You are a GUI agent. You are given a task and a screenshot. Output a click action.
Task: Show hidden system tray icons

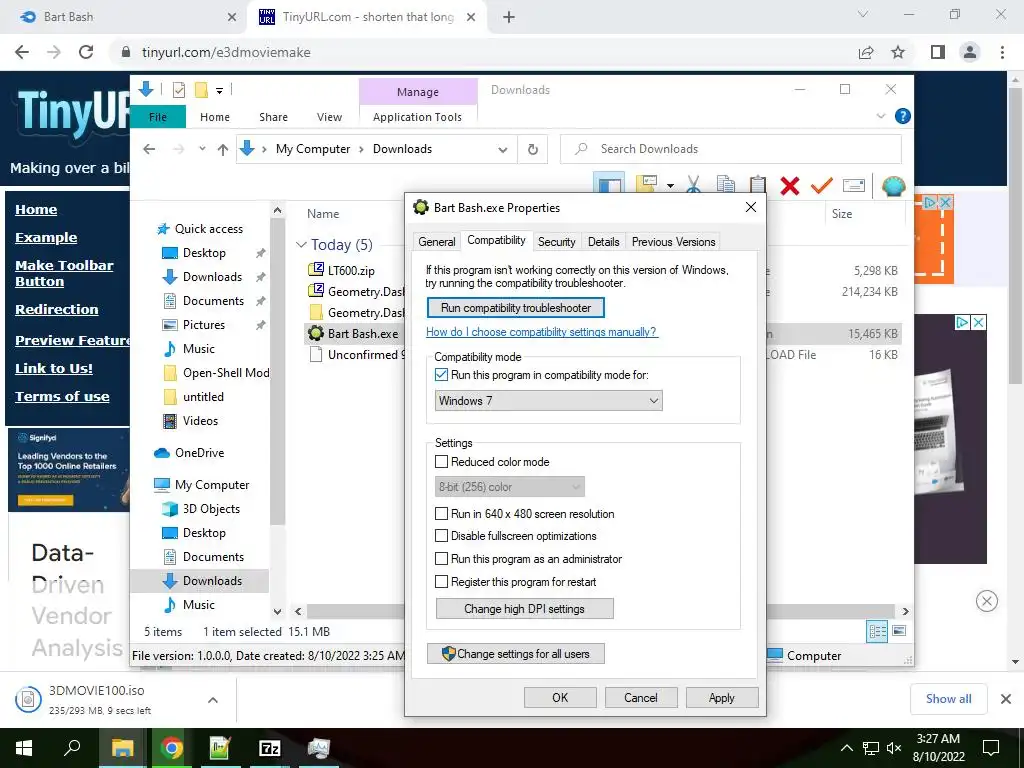pos(847,748)
